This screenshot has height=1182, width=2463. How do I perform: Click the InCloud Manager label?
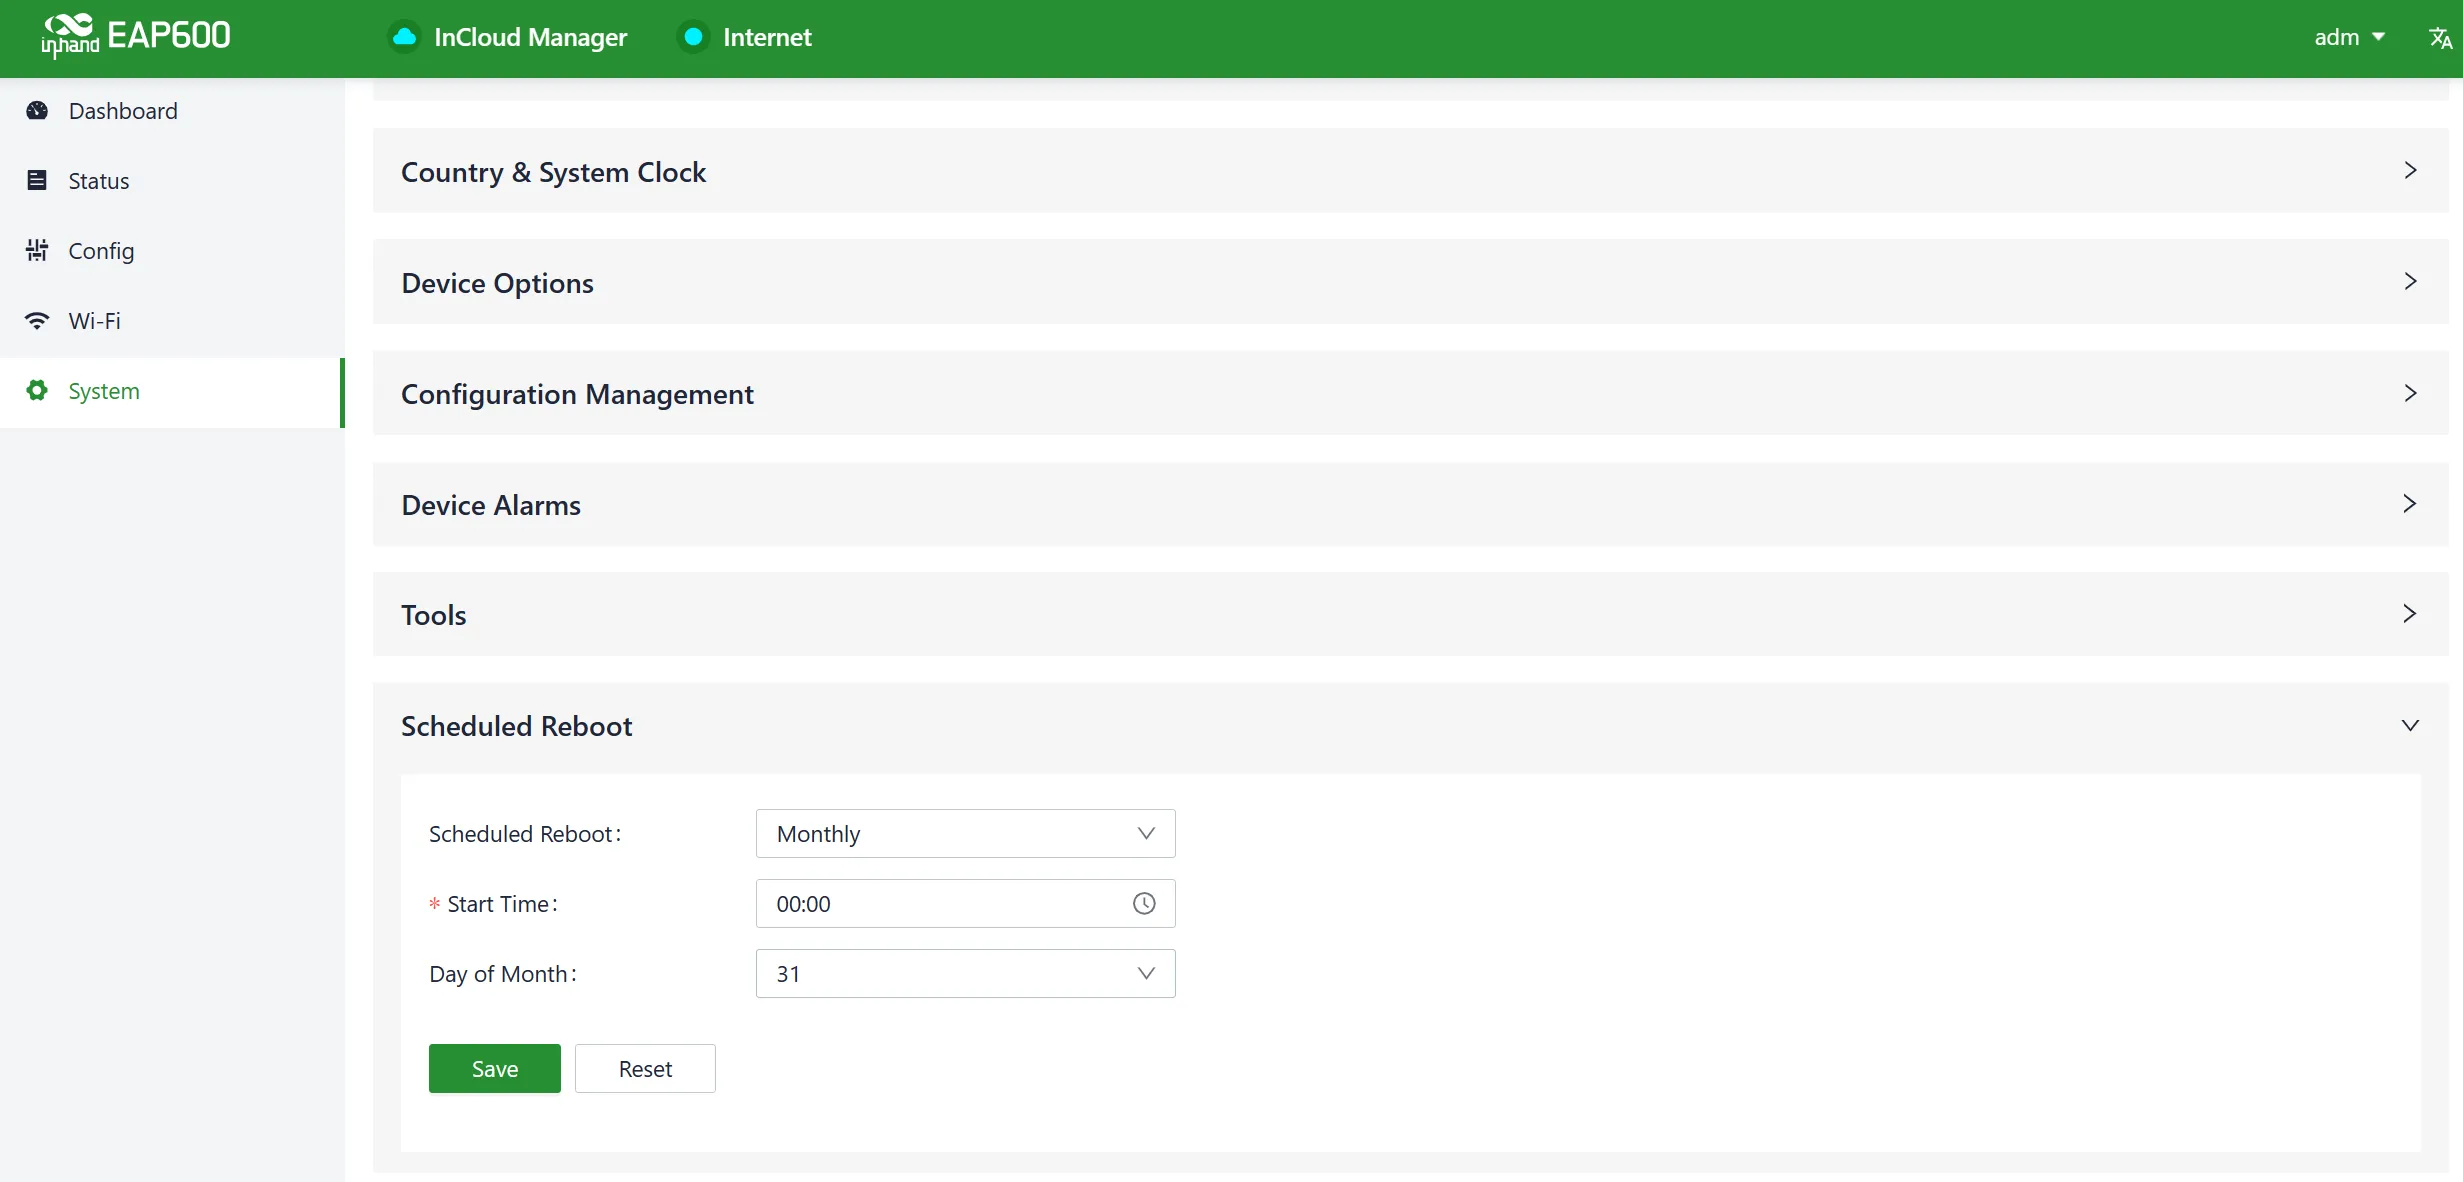530,37
